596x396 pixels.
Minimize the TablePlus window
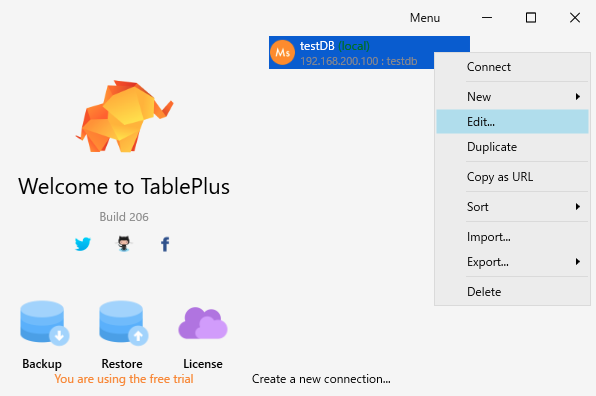point(487,17)
